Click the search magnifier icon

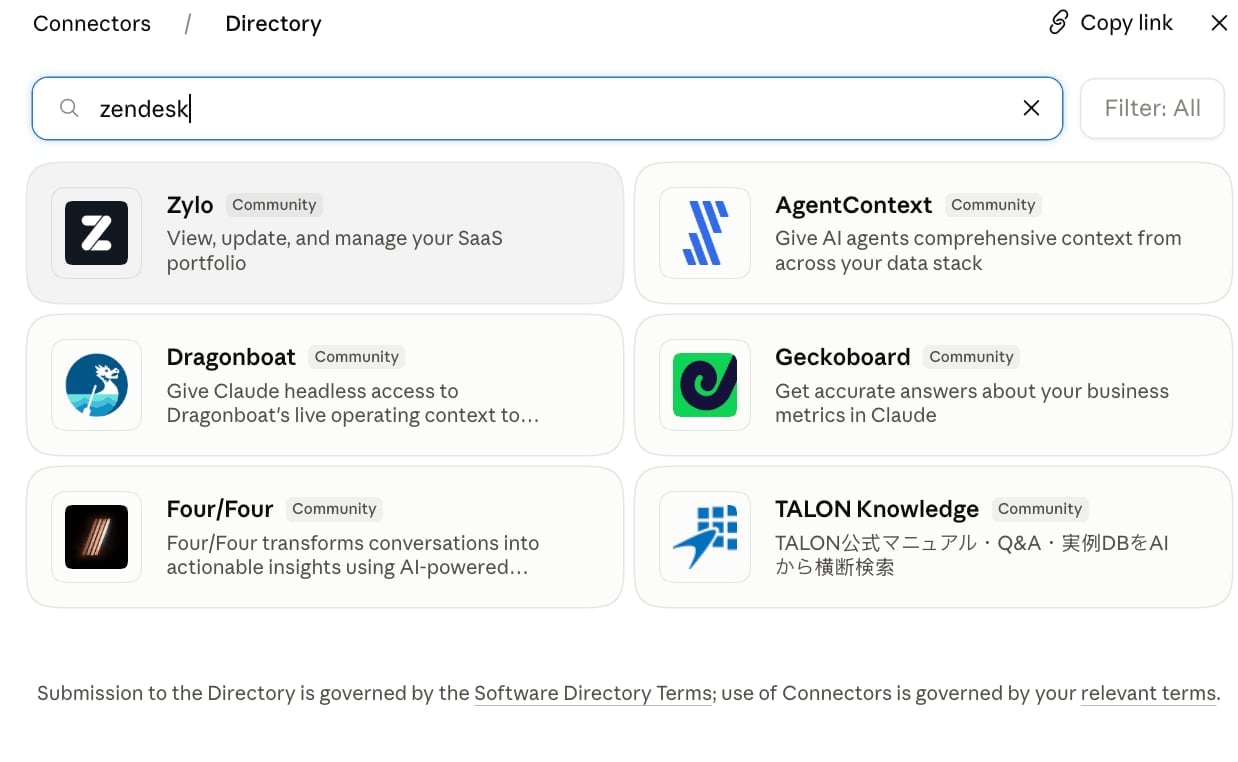tap(69, 108)
